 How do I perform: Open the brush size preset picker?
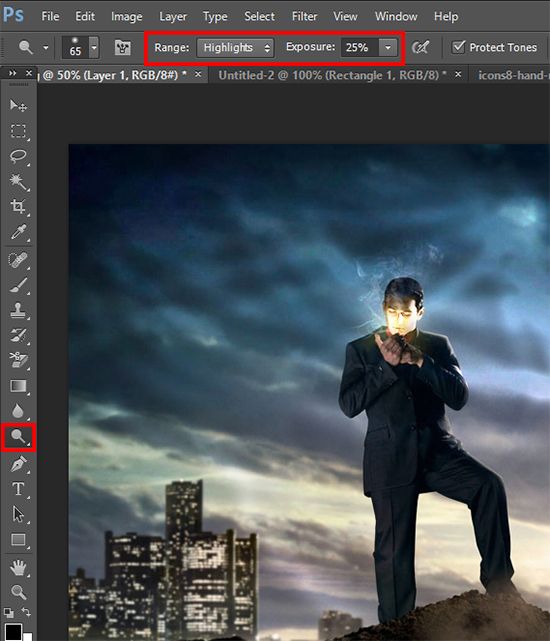94,47
